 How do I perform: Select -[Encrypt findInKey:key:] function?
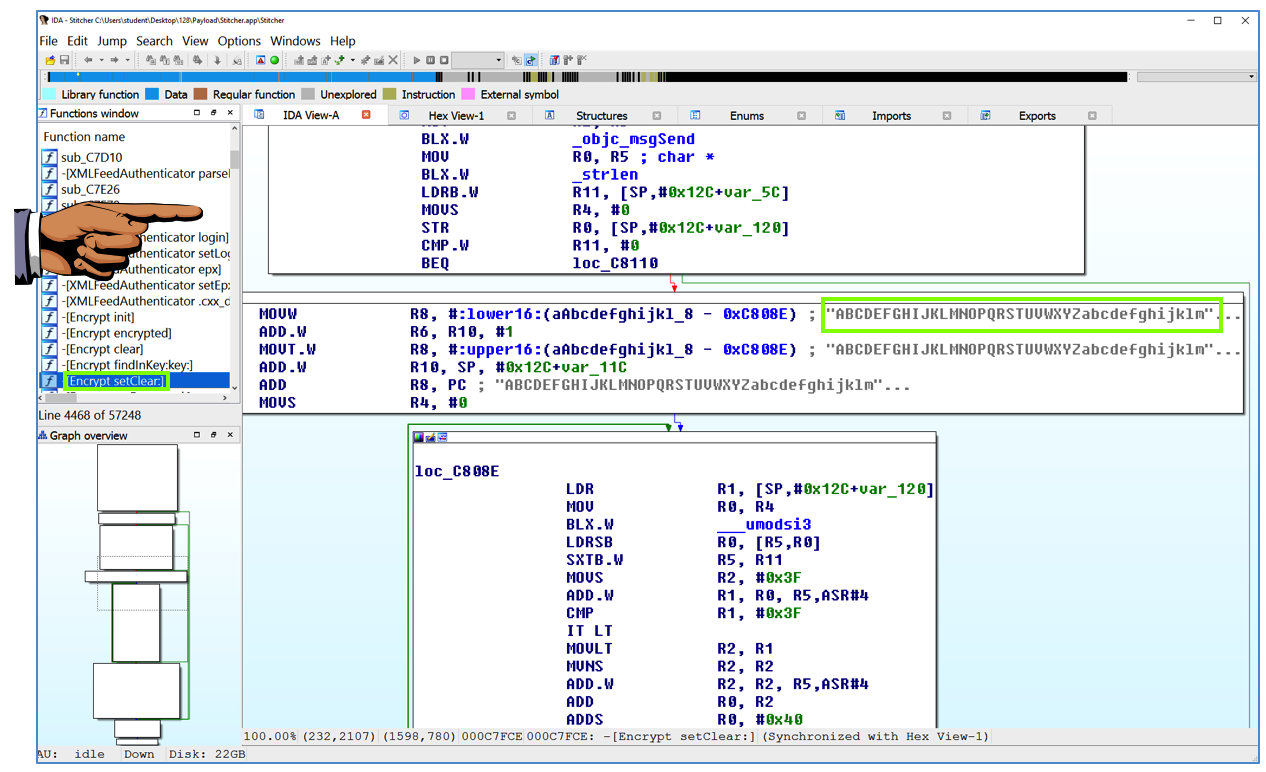[x=127, y=365]
